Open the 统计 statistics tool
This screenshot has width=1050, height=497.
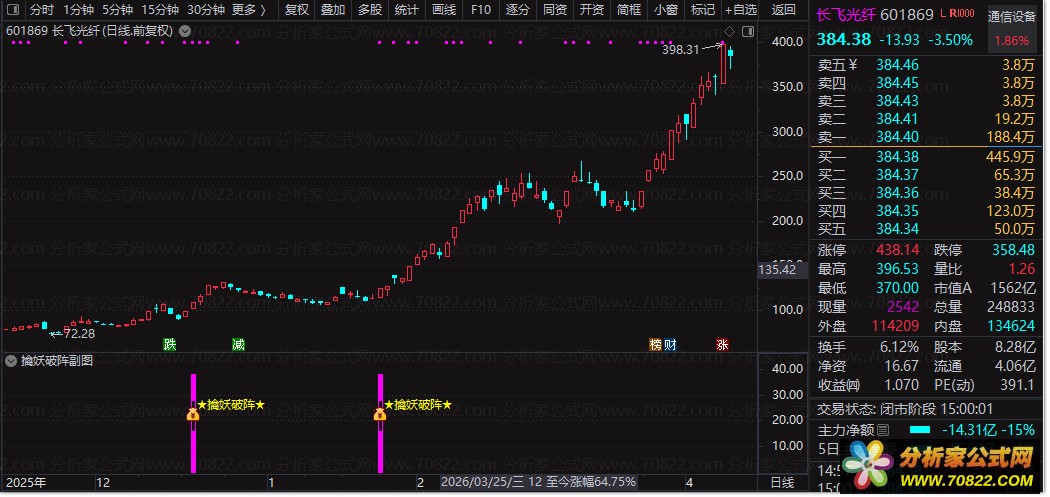coord(406,9)
